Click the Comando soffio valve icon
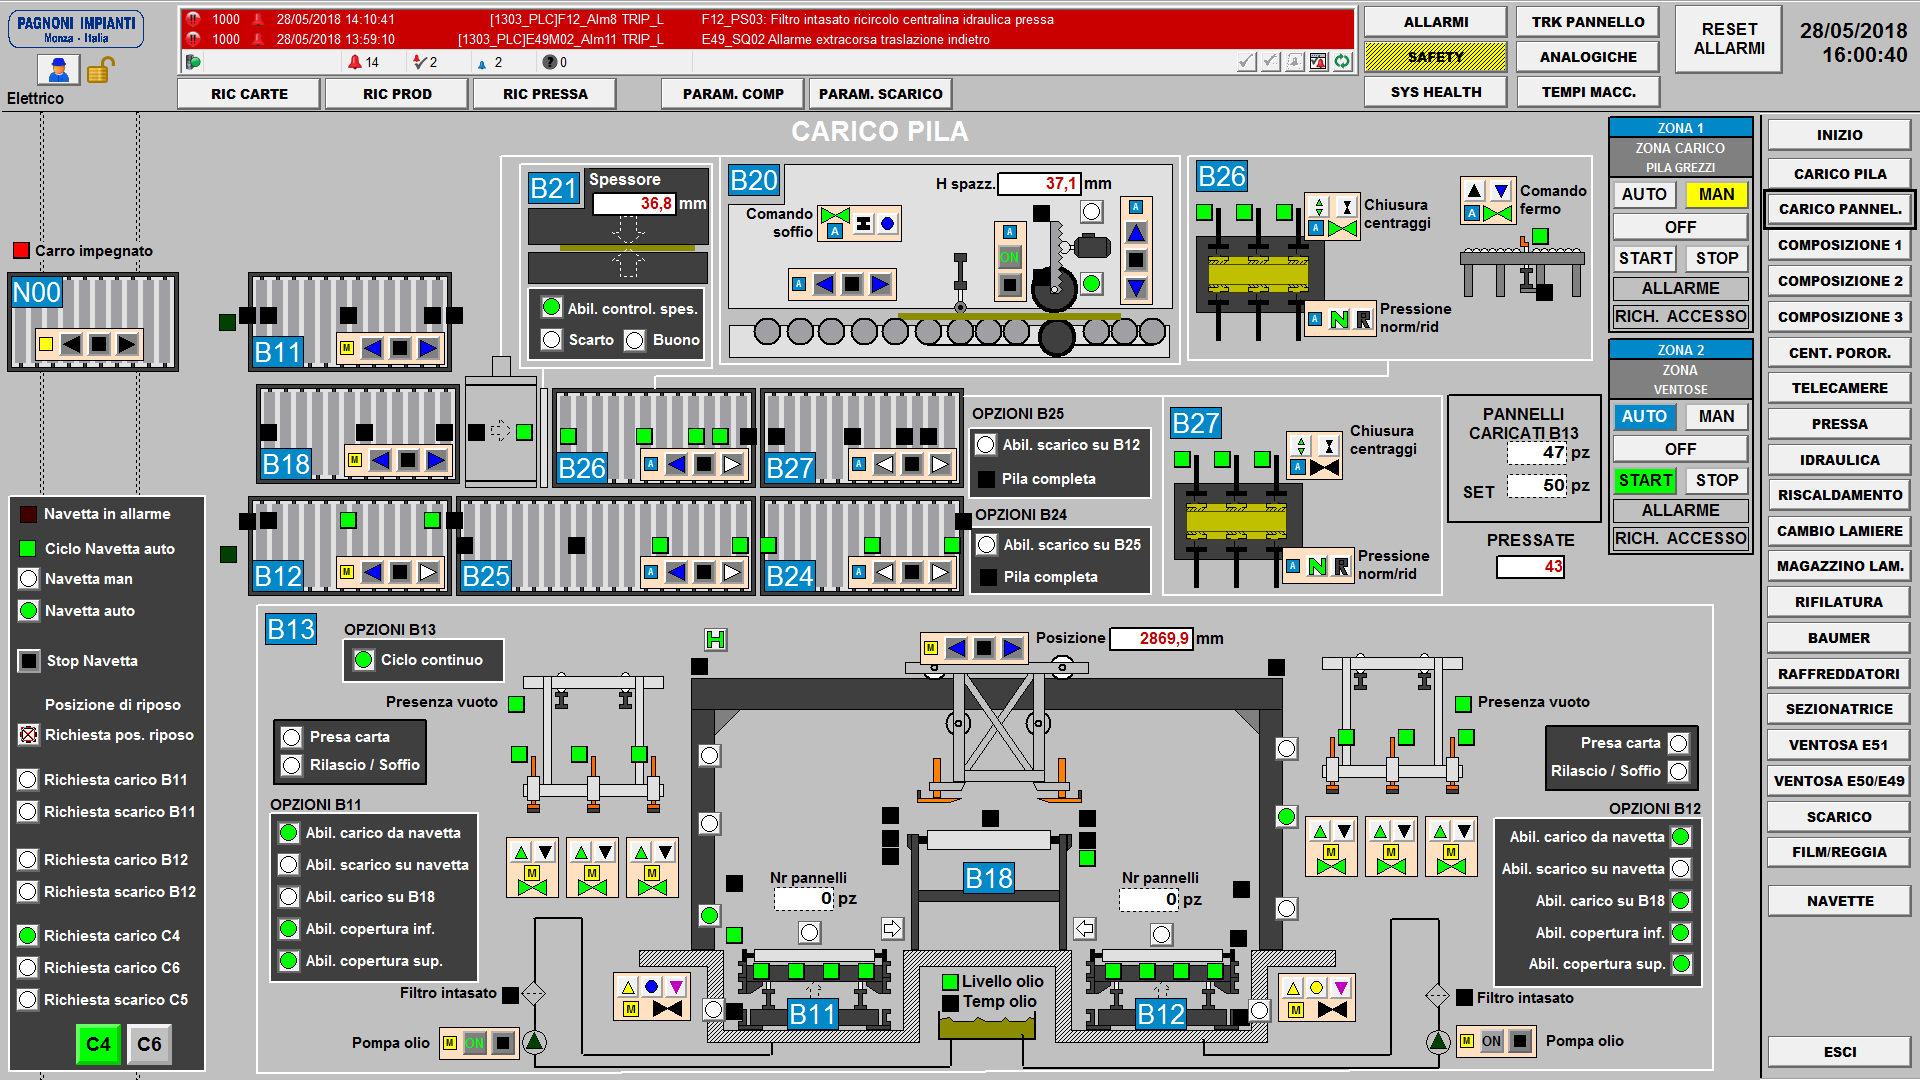 [835, 216]
